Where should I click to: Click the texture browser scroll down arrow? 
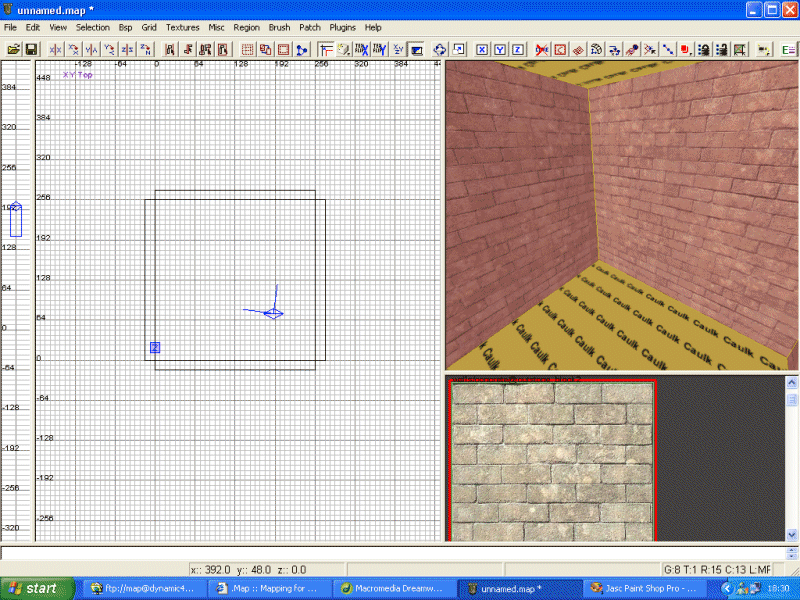pyautogui.click(x=792, y=535)
